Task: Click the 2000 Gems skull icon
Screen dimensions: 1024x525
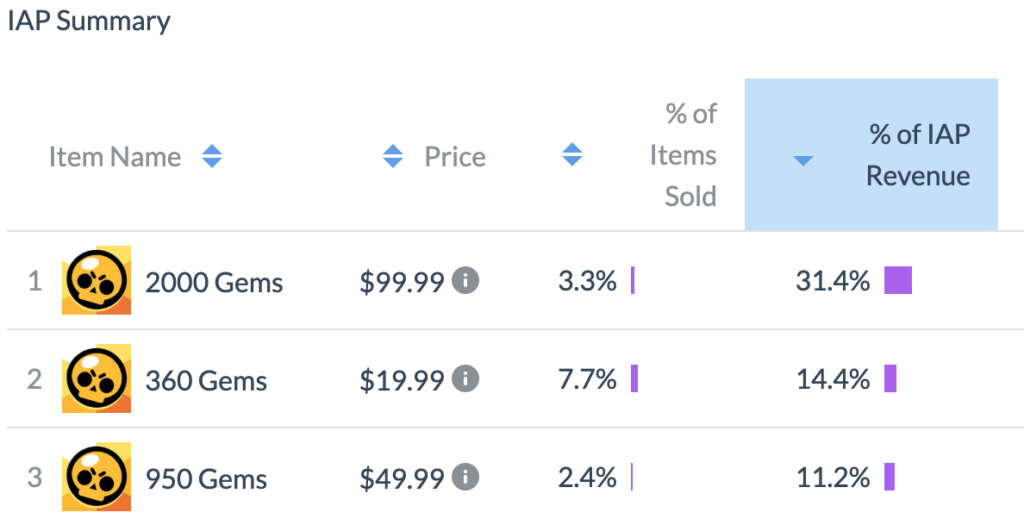Action: coord(97,280)
